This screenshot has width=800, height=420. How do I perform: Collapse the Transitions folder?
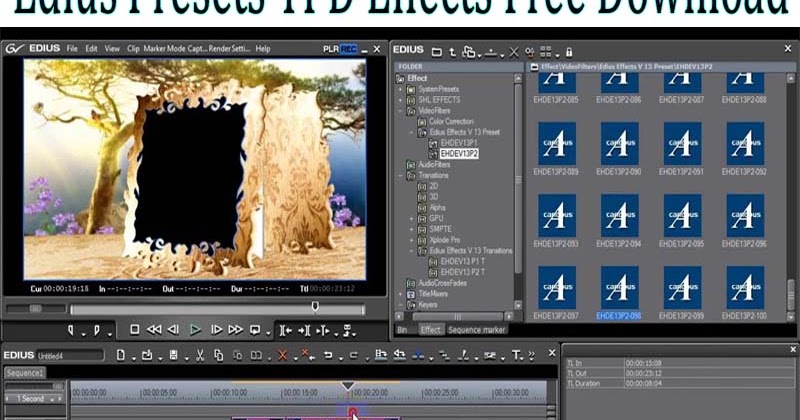point(401,176)
